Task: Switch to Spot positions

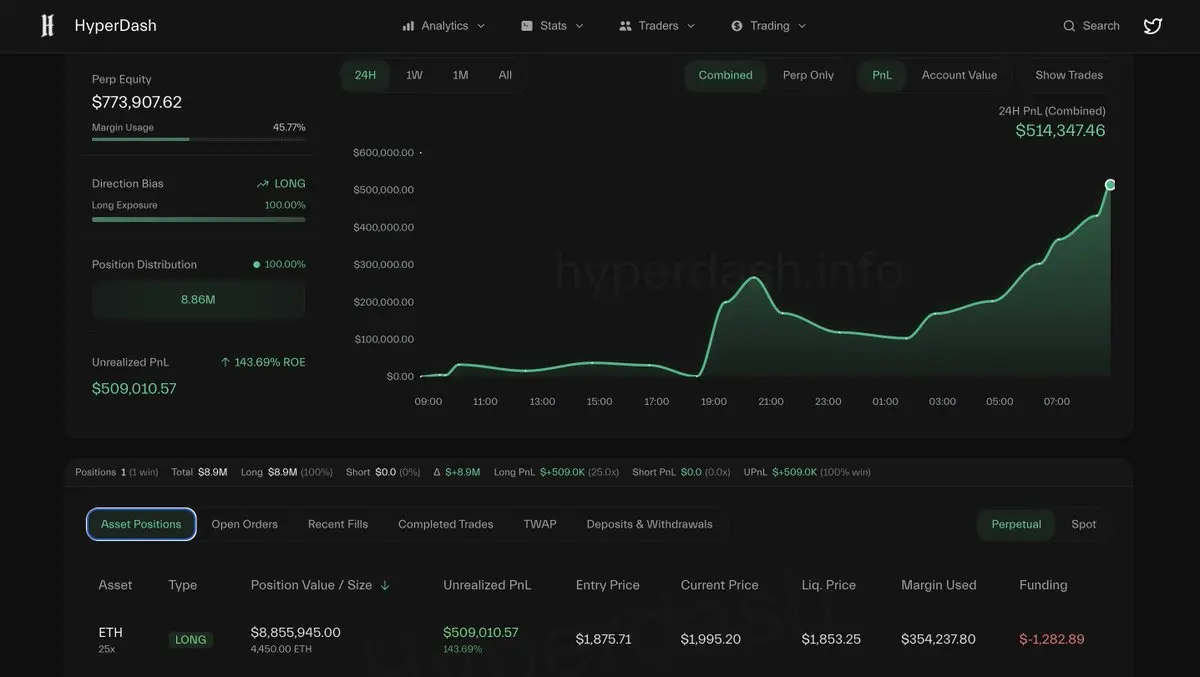Action: click(1084, 524)
